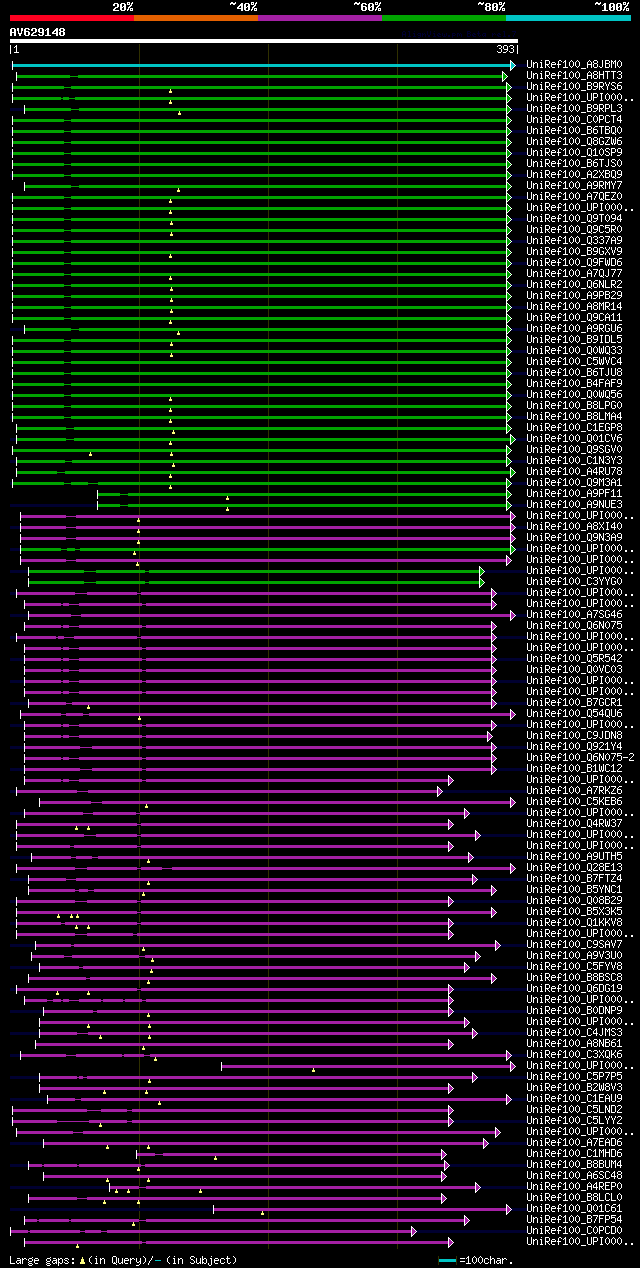Screen dimensions: 640x1268
Task: Select the label UniRef100_Q28E13
Action: click(575, 868)
